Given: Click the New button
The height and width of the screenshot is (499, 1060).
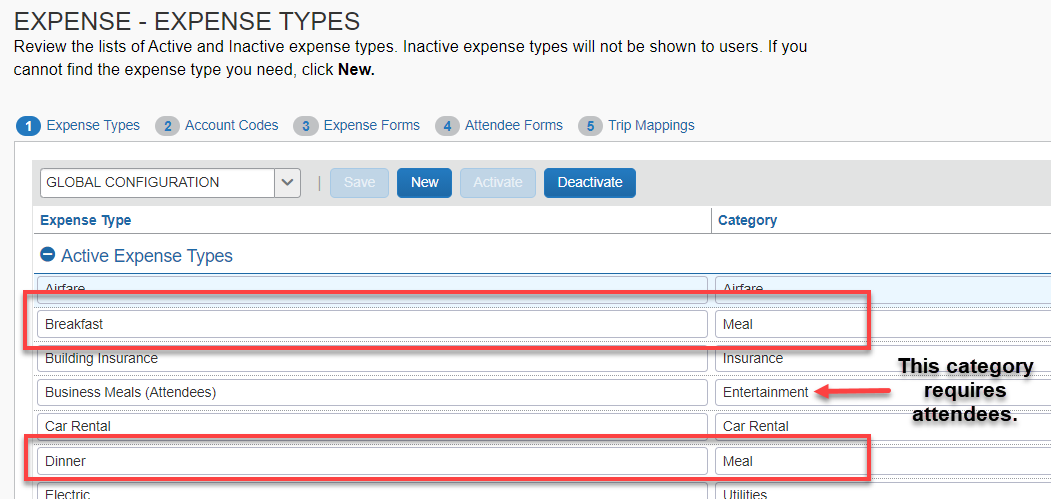Looking at the screenshot, I should pyautogui.click(x=424, y=183).
